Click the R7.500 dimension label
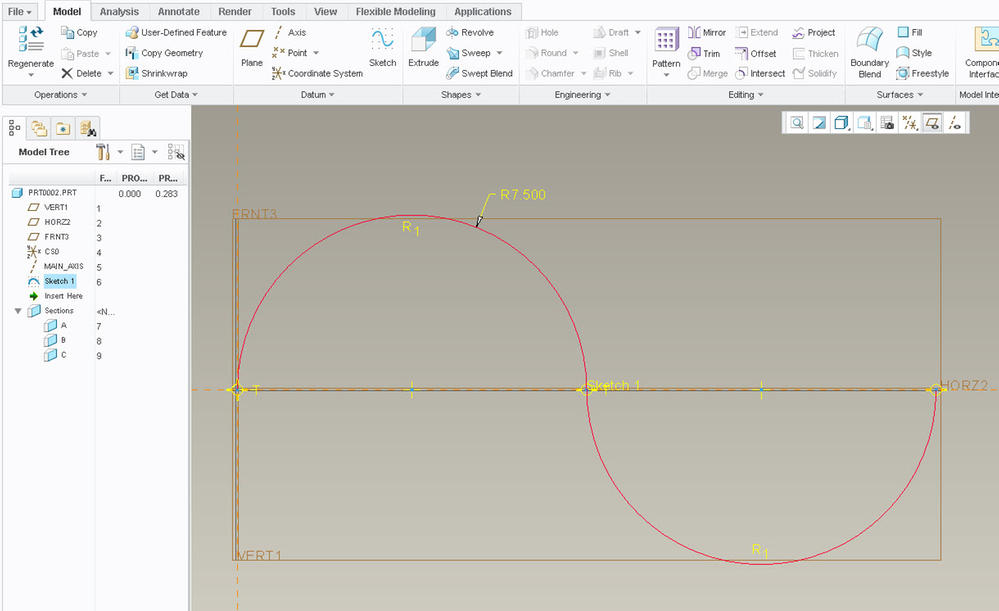 (522, 195)
